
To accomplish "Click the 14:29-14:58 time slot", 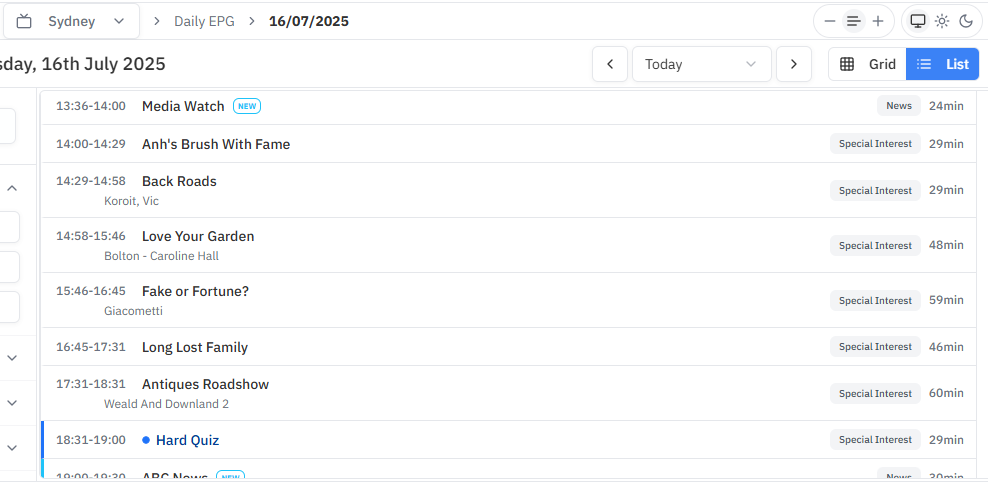I will tap(91, 181).
